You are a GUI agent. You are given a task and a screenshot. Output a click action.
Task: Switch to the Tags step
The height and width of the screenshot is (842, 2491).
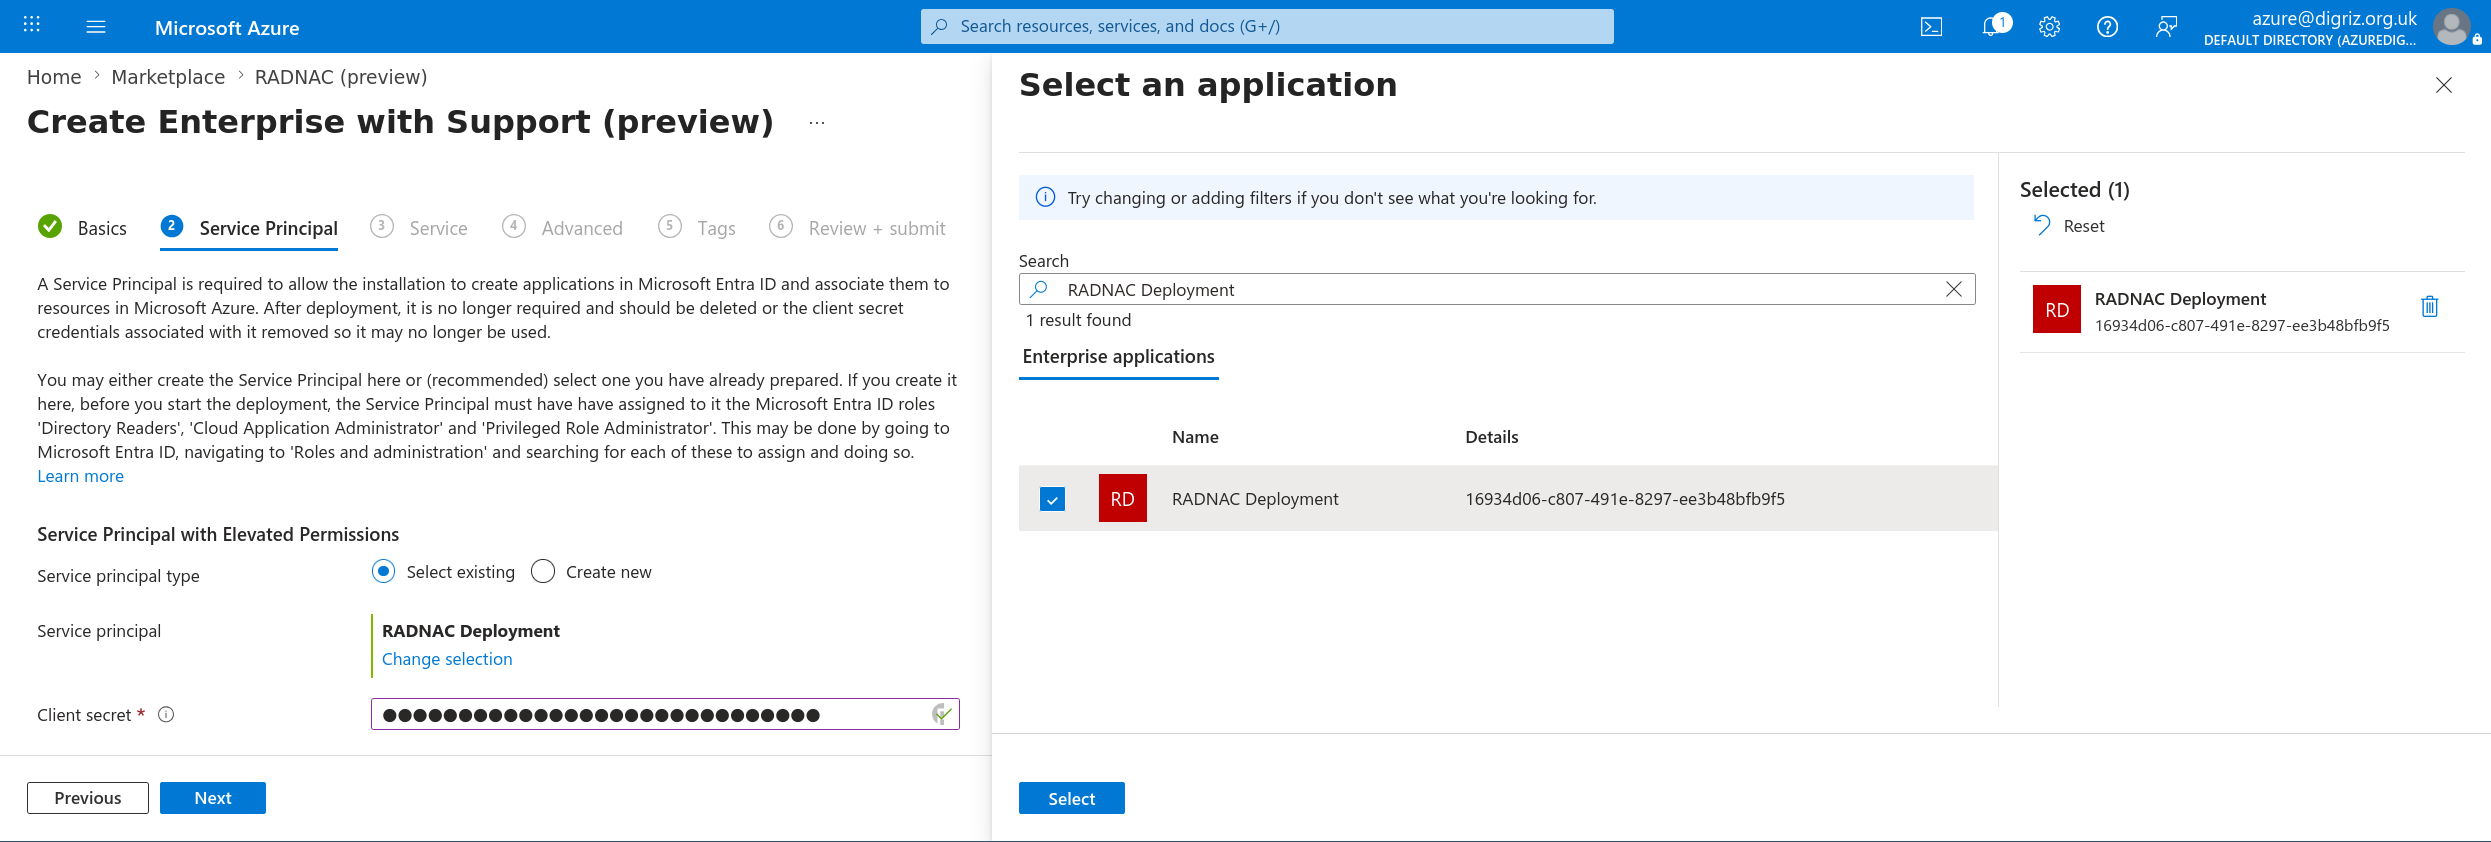[697, 228]
